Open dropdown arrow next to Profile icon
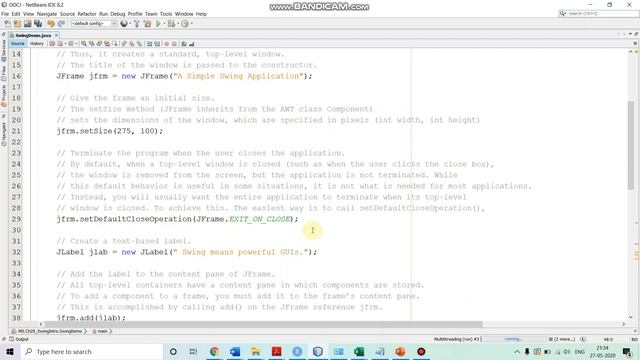640x360 pixels. tap(191, 24)
